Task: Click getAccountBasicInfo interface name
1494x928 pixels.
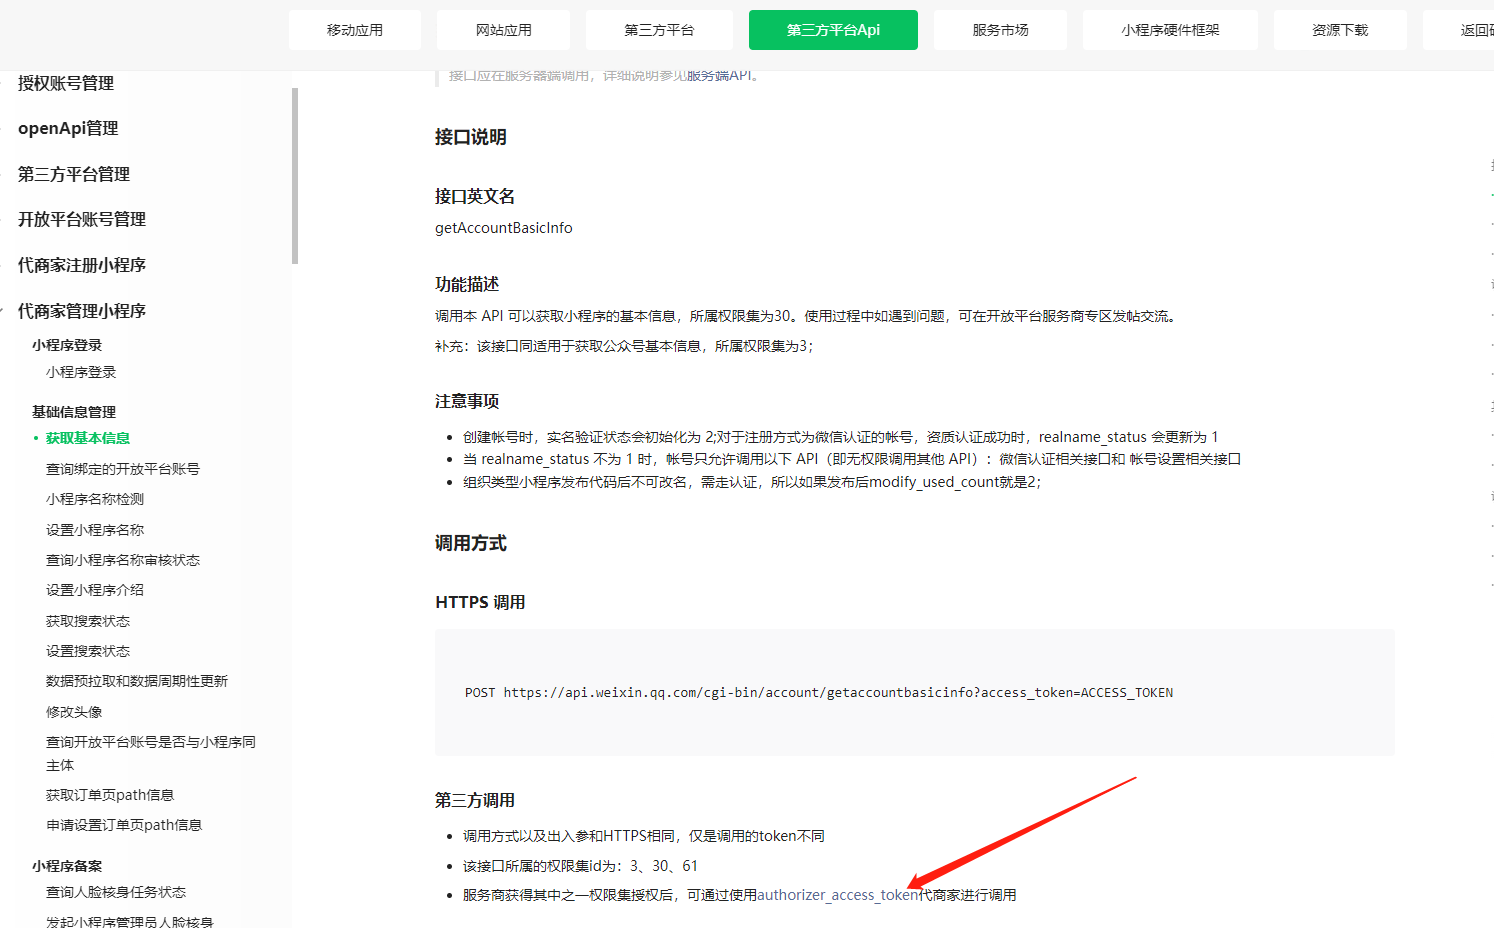Action: click(x=504, y=228)
